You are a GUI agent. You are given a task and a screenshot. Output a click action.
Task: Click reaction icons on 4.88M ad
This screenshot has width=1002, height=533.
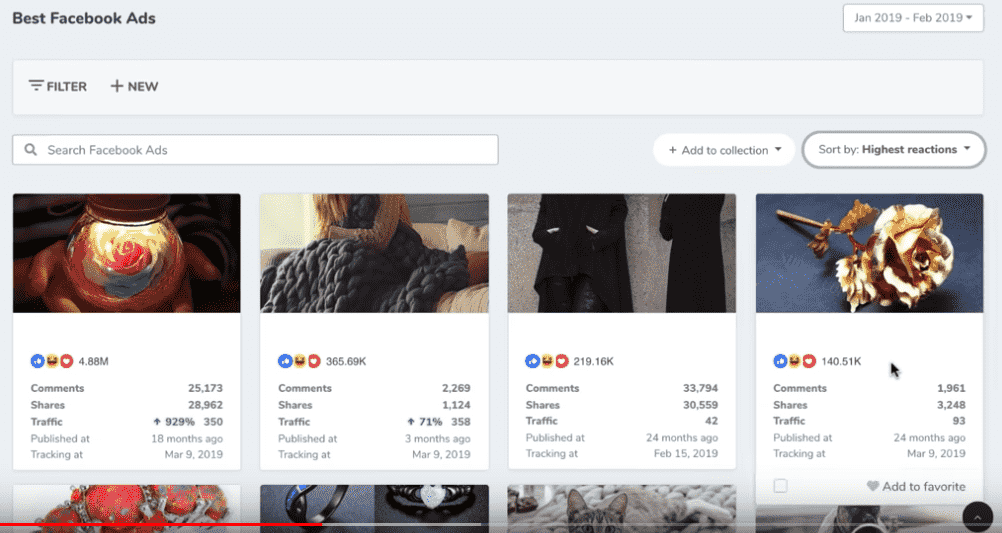52,361
